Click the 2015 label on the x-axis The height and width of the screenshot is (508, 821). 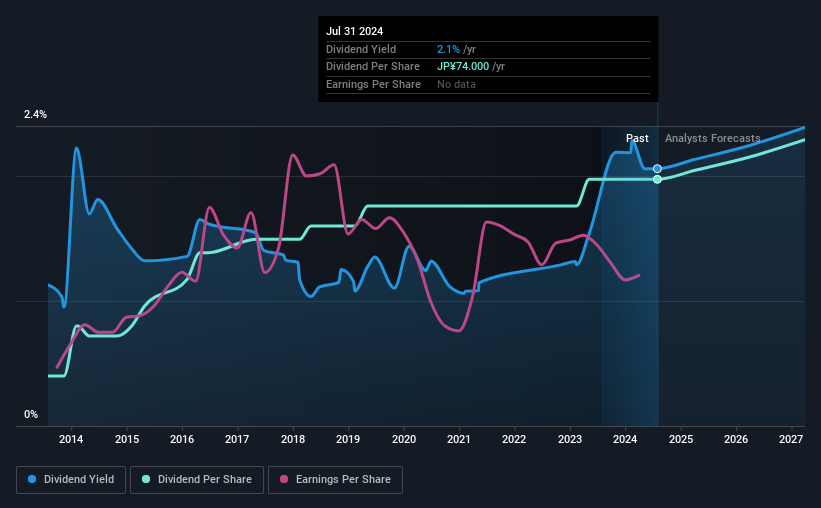(127, 439)
